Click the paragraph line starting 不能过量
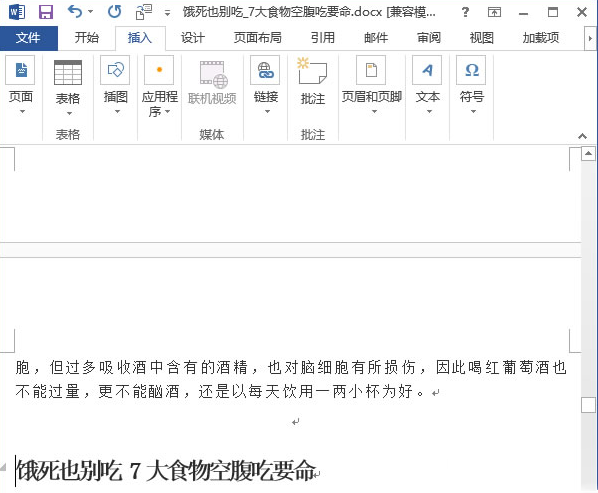Screen dimensions: 598x493 point(220,392)
